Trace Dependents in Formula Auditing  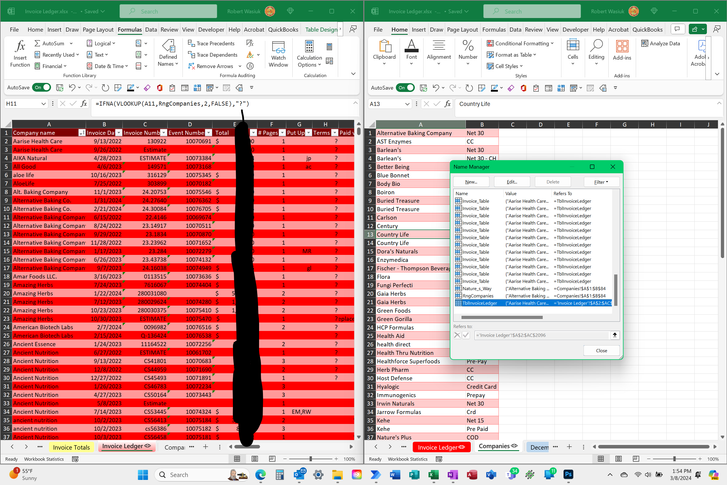click(213, 55)
